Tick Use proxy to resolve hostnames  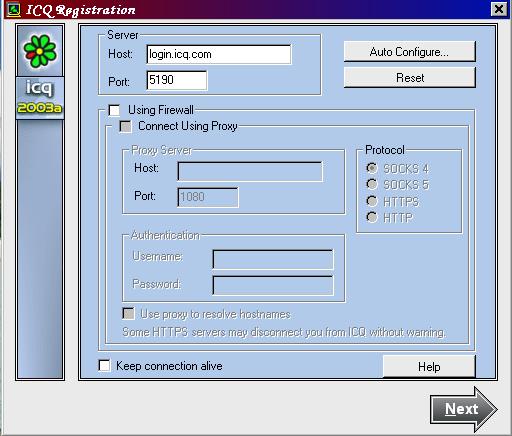pyautogui.click(x=128, y=314)
